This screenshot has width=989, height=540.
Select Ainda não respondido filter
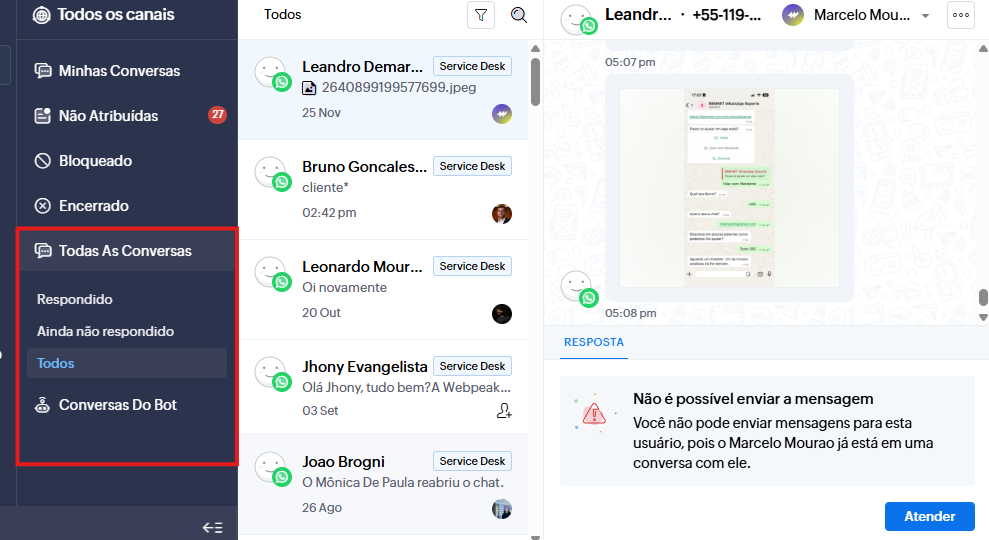point(105,331)
